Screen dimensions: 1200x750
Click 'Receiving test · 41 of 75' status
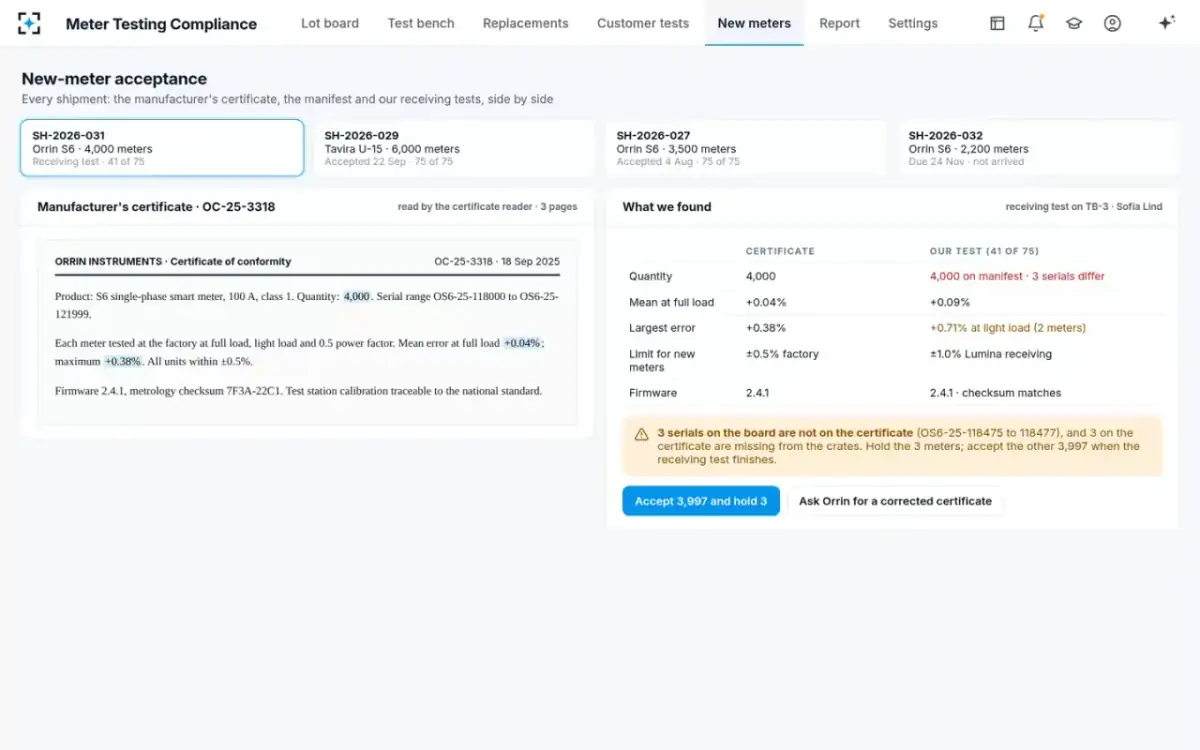click(88, 161)
